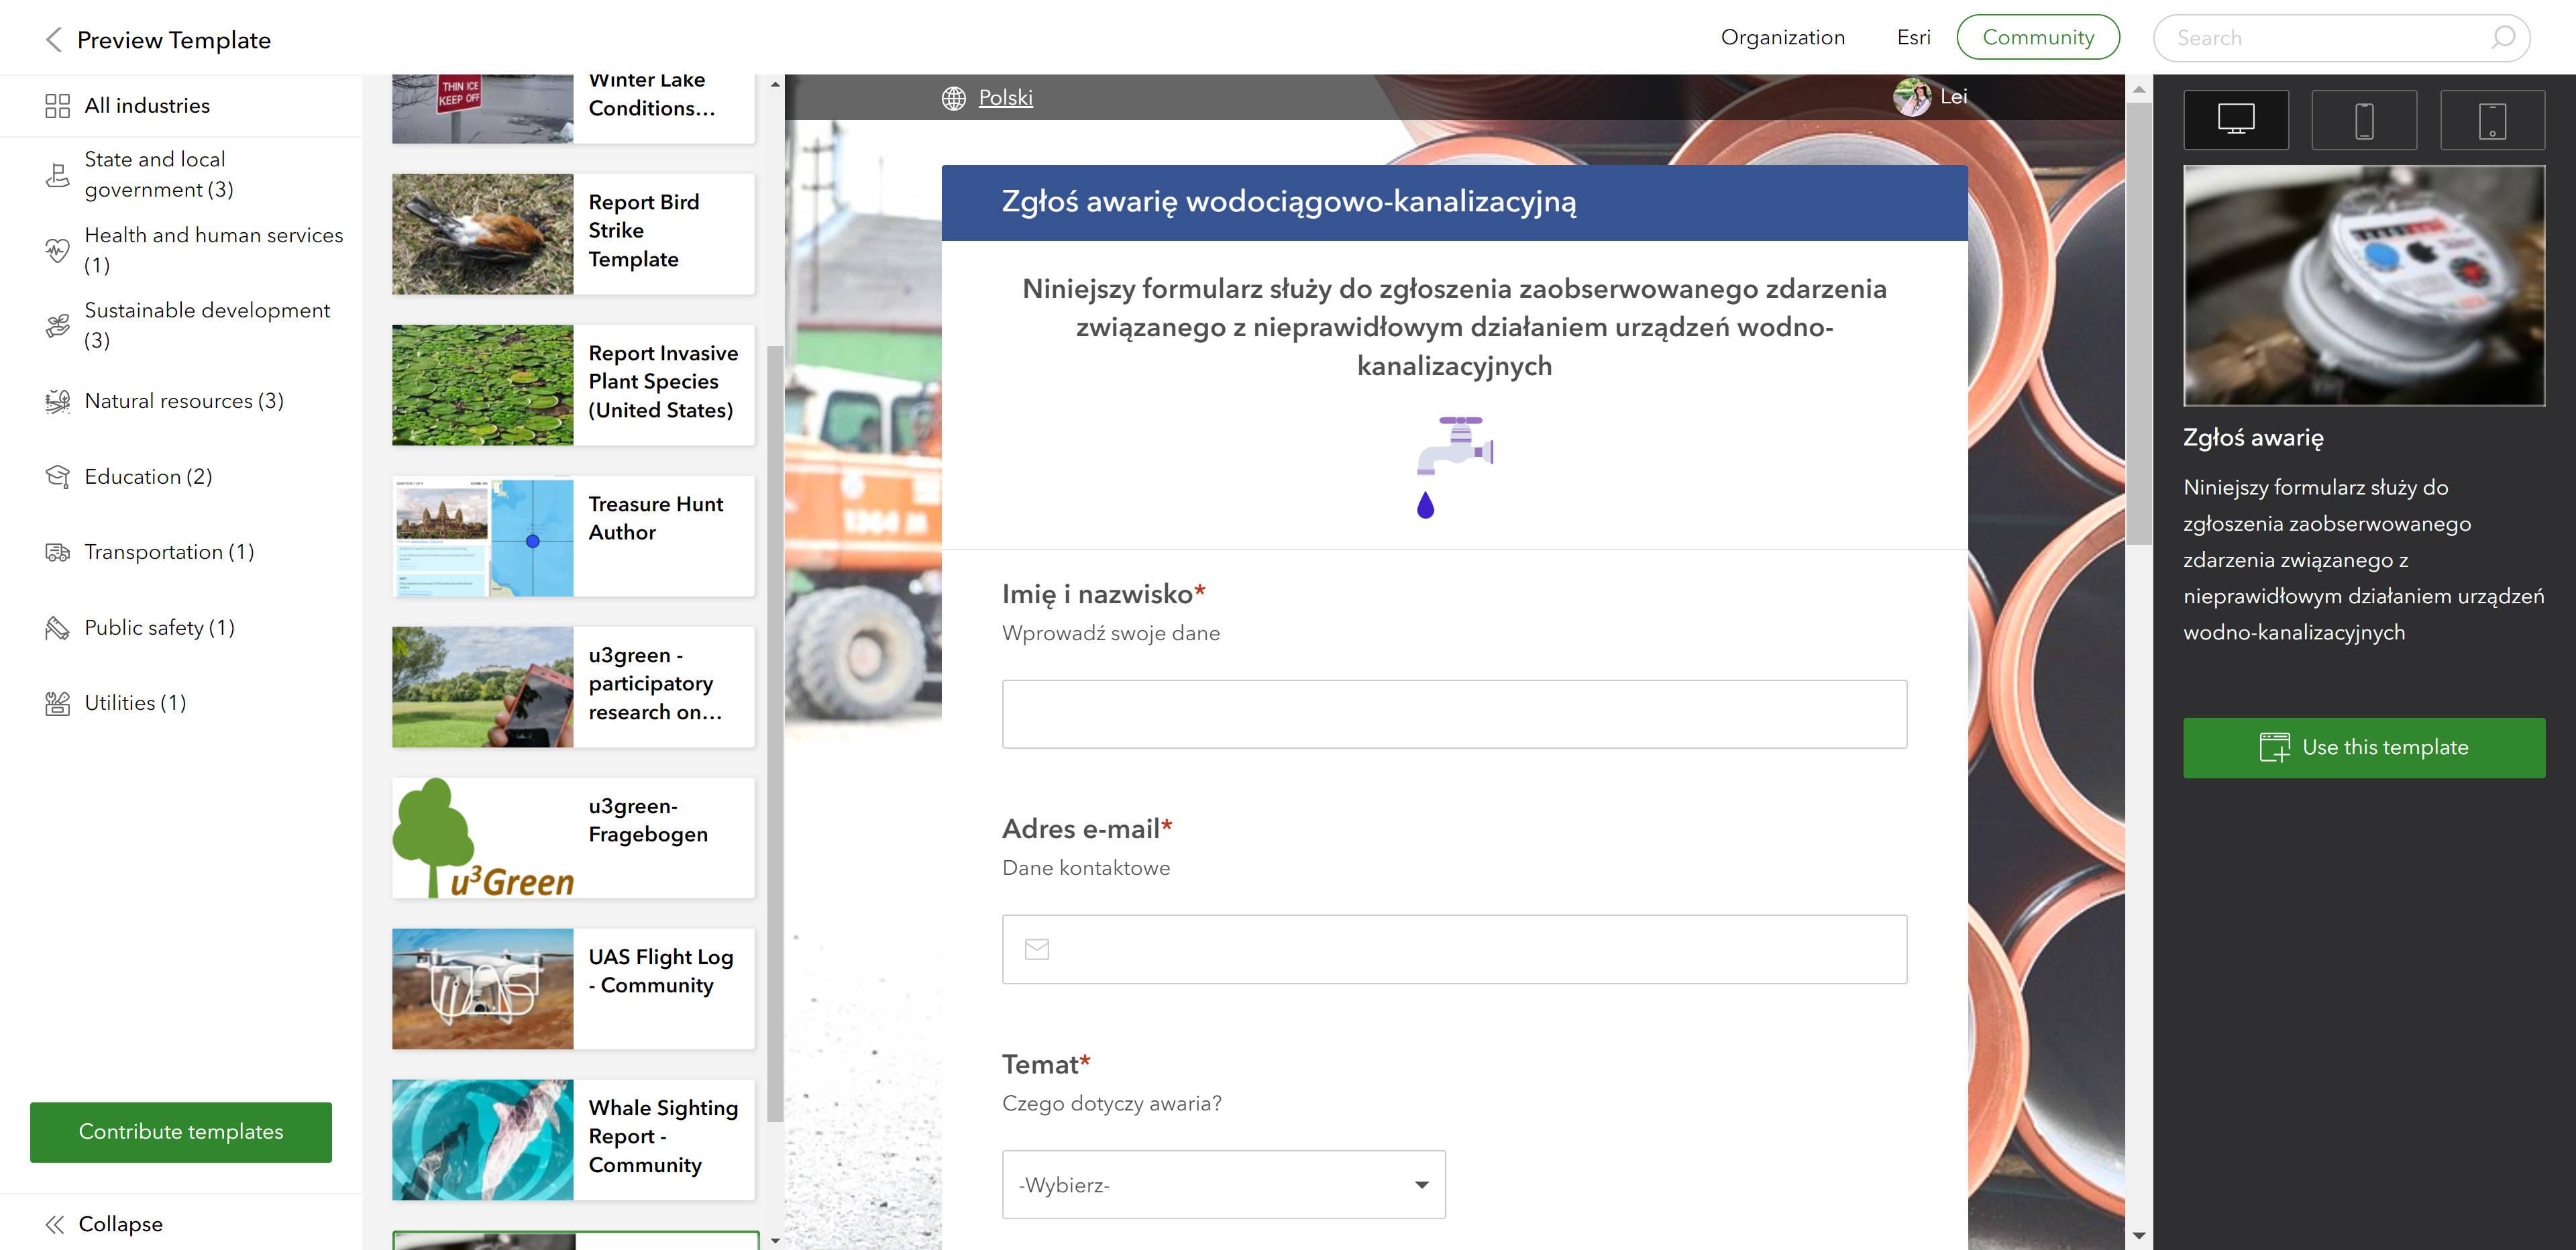The height and width of the screenshot is (1250, 2576).
Task: Click Public safety icon
Action: (x=57, y=628)
